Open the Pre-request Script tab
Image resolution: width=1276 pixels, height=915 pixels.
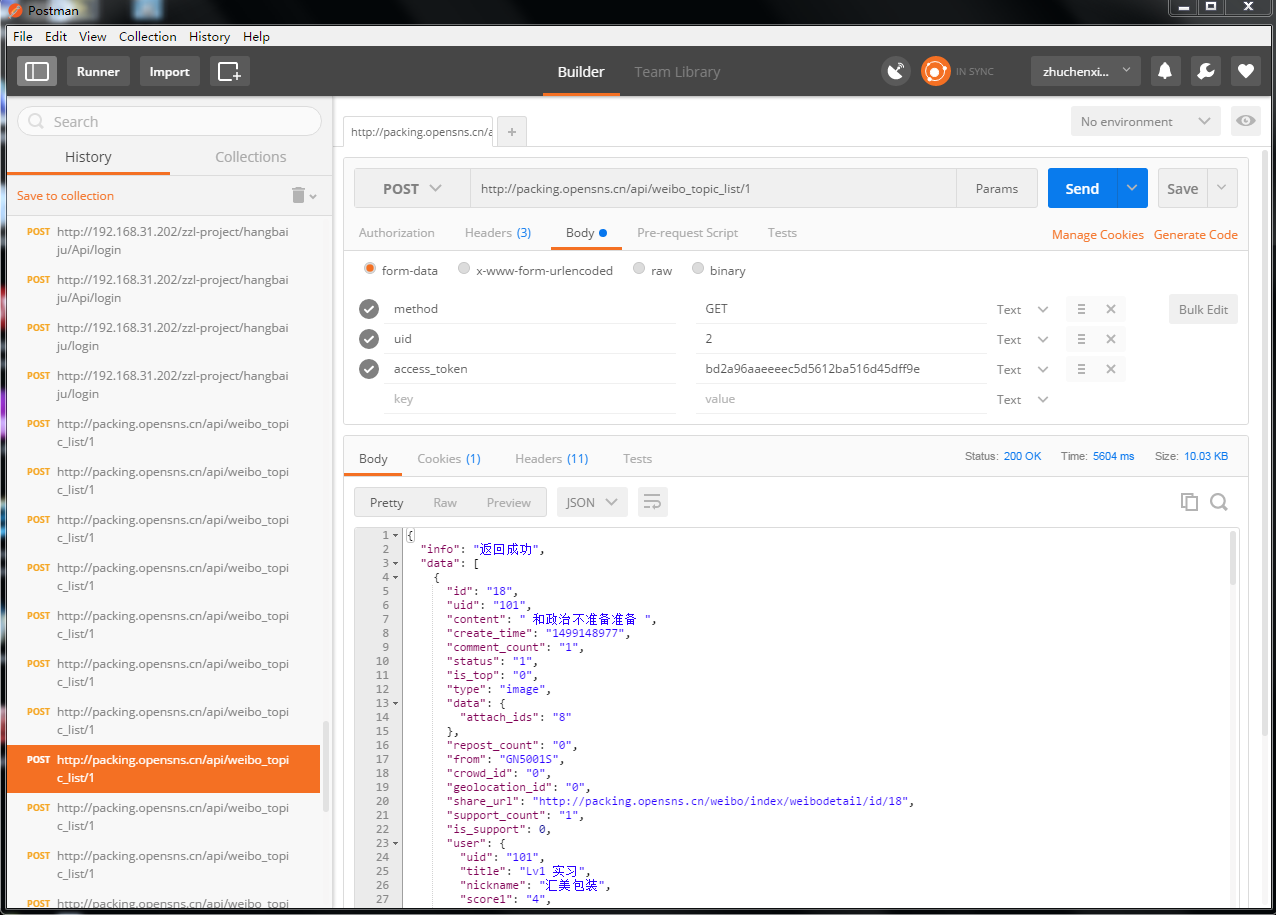tap(687, 233)
